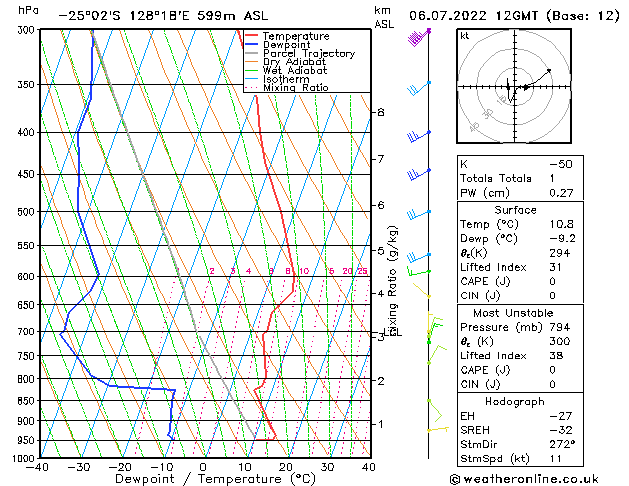Select the Surface Lifted Index value 31
This screenshot has height=486, width=629.
tap(556, 267)
